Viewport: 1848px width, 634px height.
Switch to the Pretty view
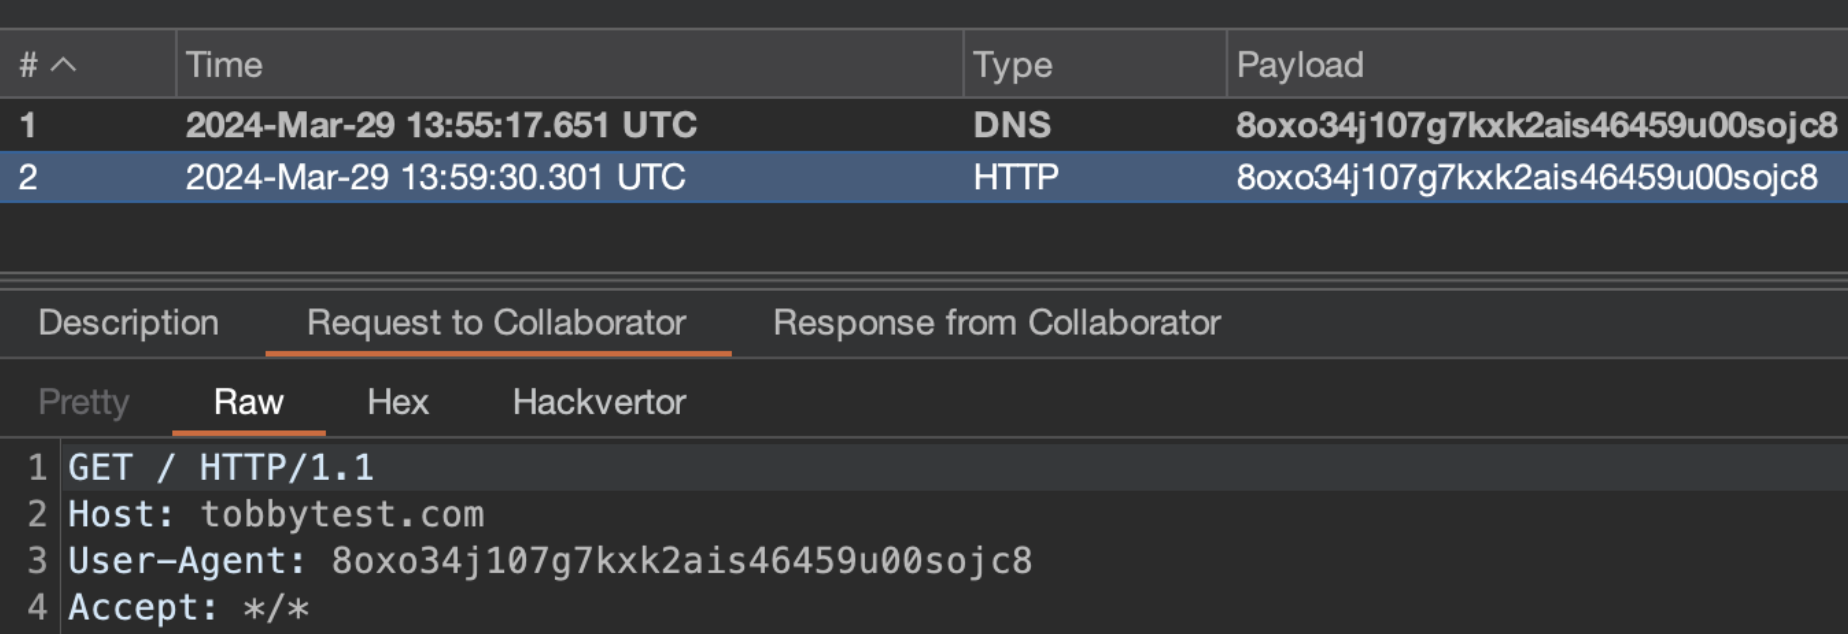tap(84, 402)
